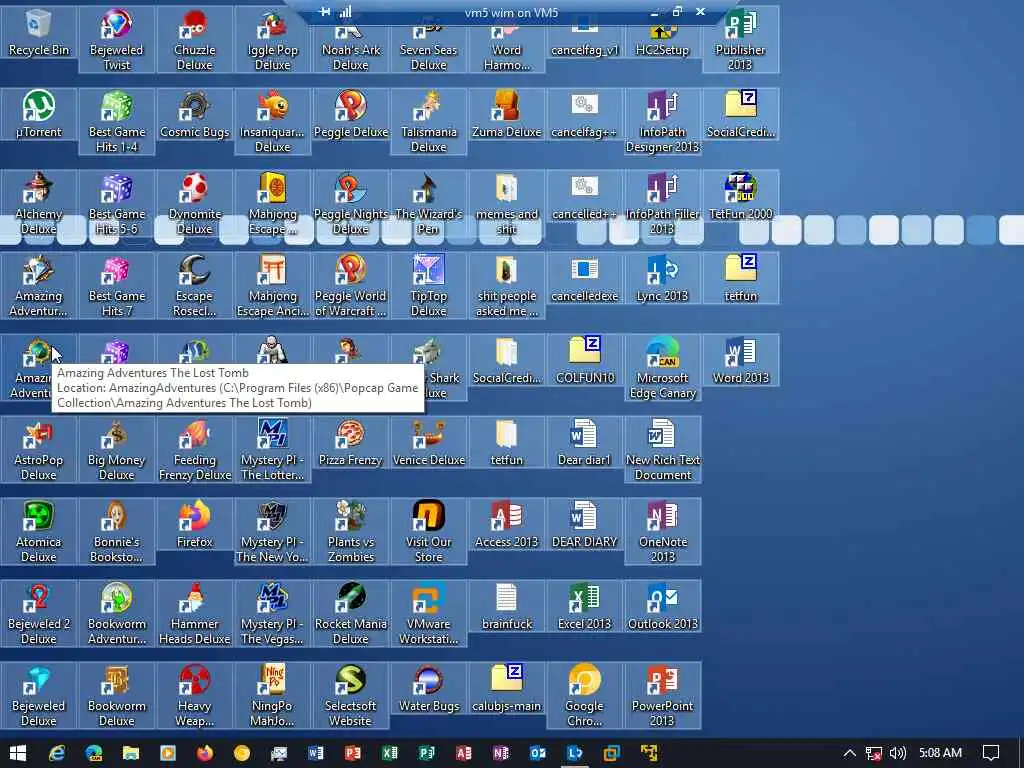Viewport: 1024px width, 768px height.
Task: Open Google Chrome desktop shortcut
Action: coord(584,696)
